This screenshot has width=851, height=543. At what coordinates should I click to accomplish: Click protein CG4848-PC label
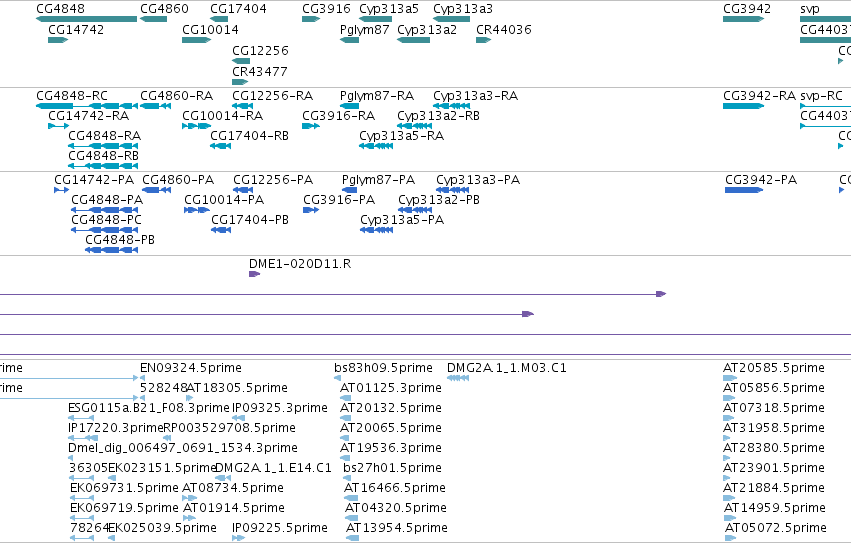coord(106,220)
